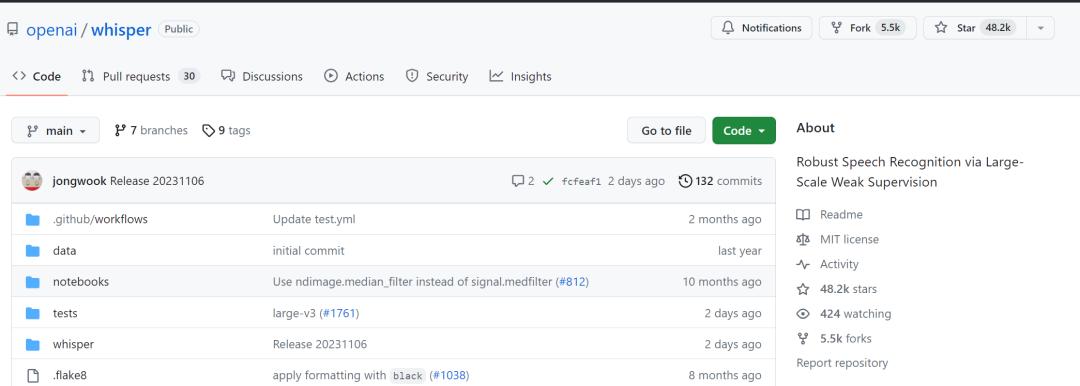Open the .github/workflows folder
Viewport: 1080px width, 386px height.
click(101, 219)
